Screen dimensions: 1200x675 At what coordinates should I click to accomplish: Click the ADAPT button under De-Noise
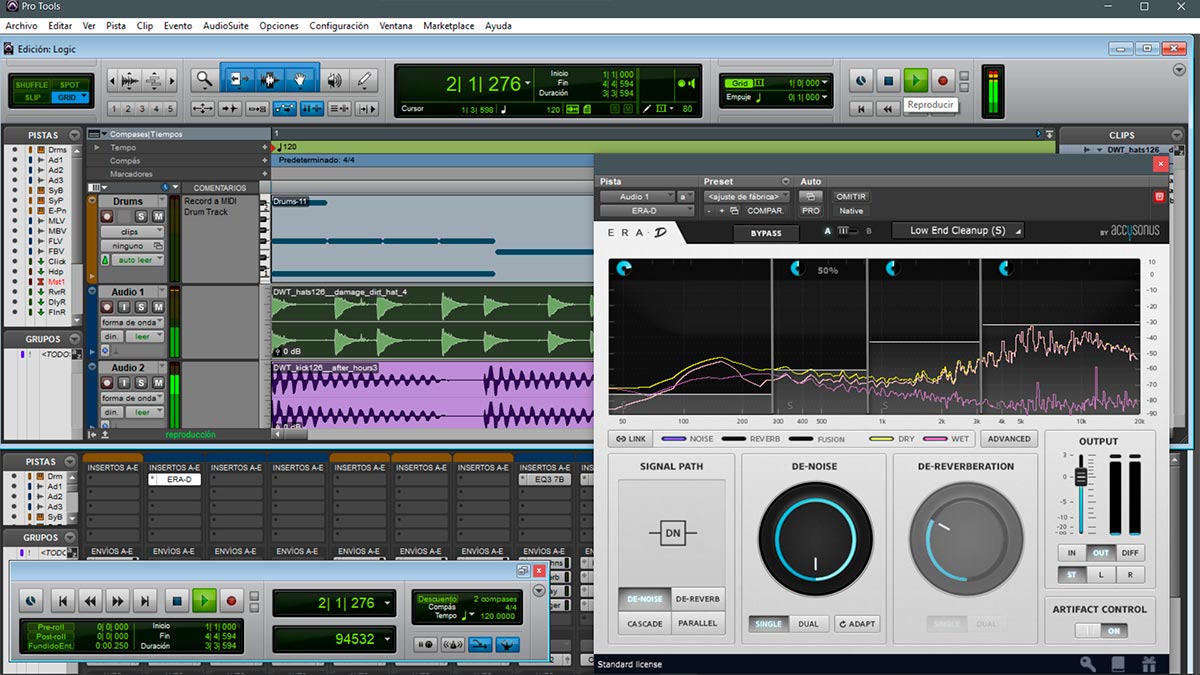click(x=857, y=624)
